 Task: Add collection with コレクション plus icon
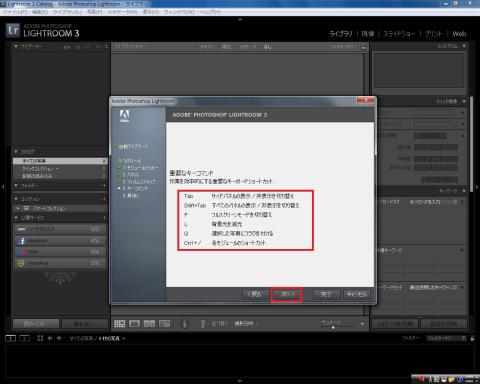[x=104, y=199]
